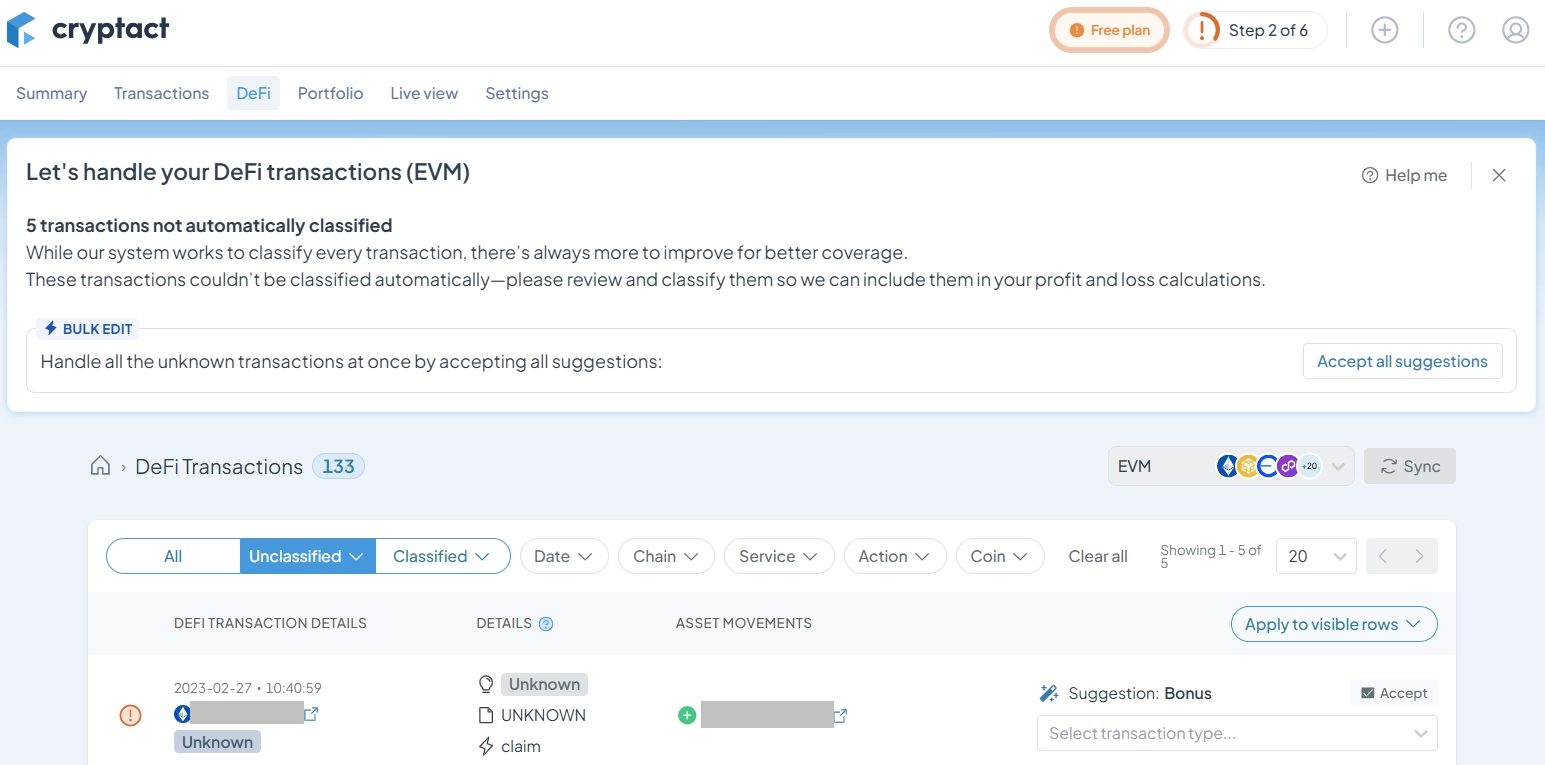Click the DETAILS column help icon
Screen dimensions: 1545x765
coord(546,624)
